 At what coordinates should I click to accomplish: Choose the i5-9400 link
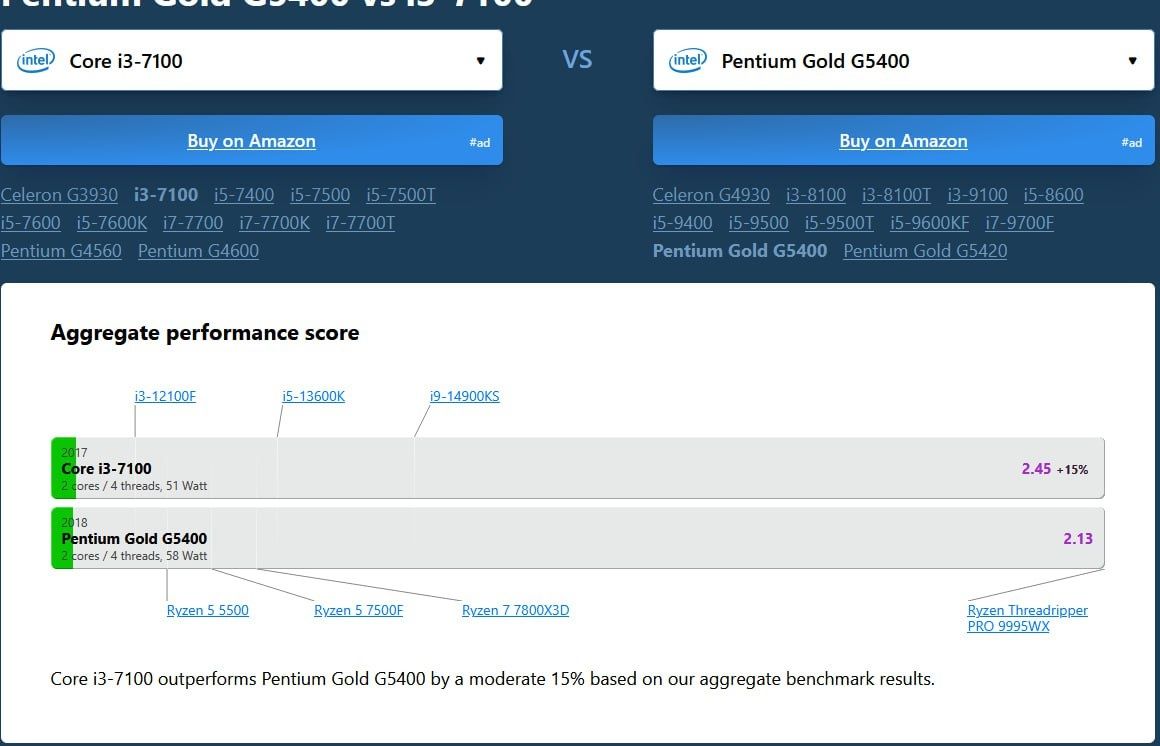682,223
